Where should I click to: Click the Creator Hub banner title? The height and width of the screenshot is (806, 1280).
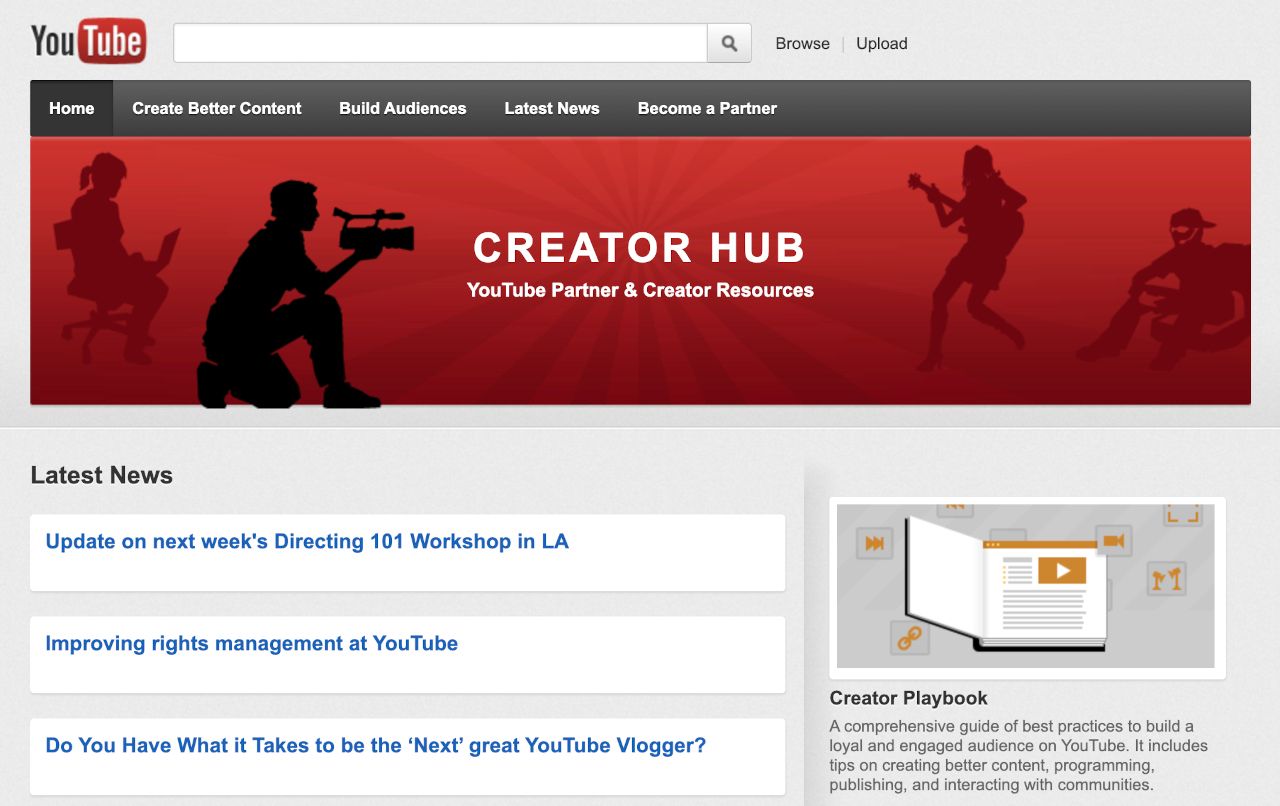(x=640, y=248)
